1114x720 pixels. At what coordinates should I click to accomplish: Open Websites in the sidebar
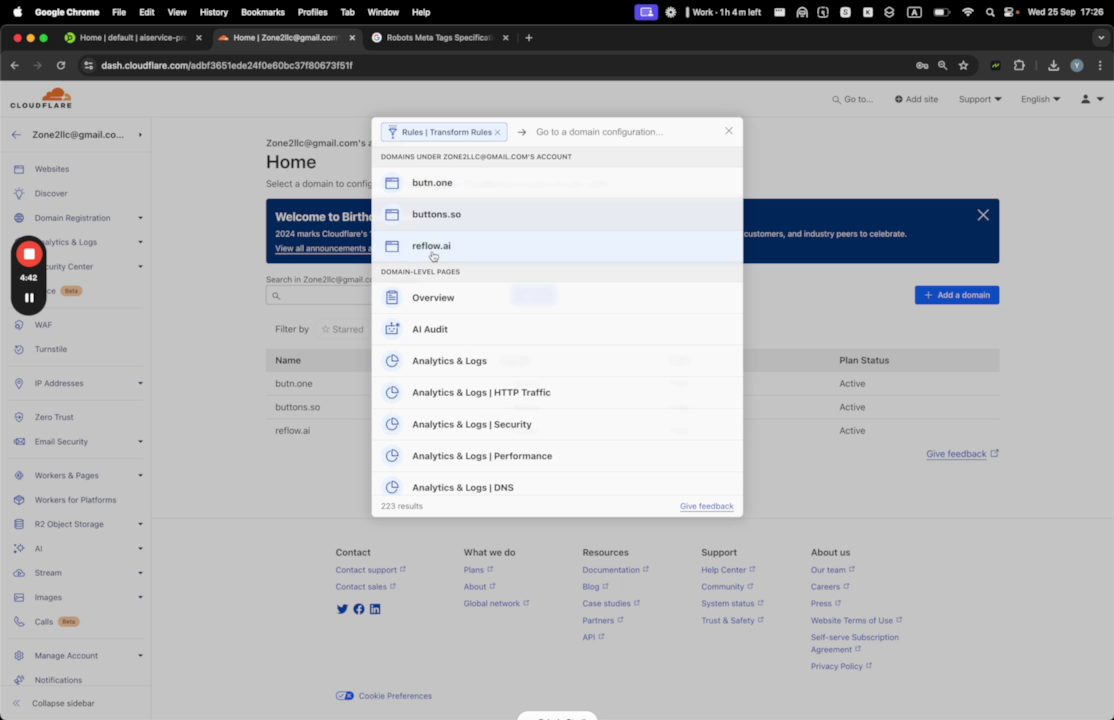coord(52,169)
